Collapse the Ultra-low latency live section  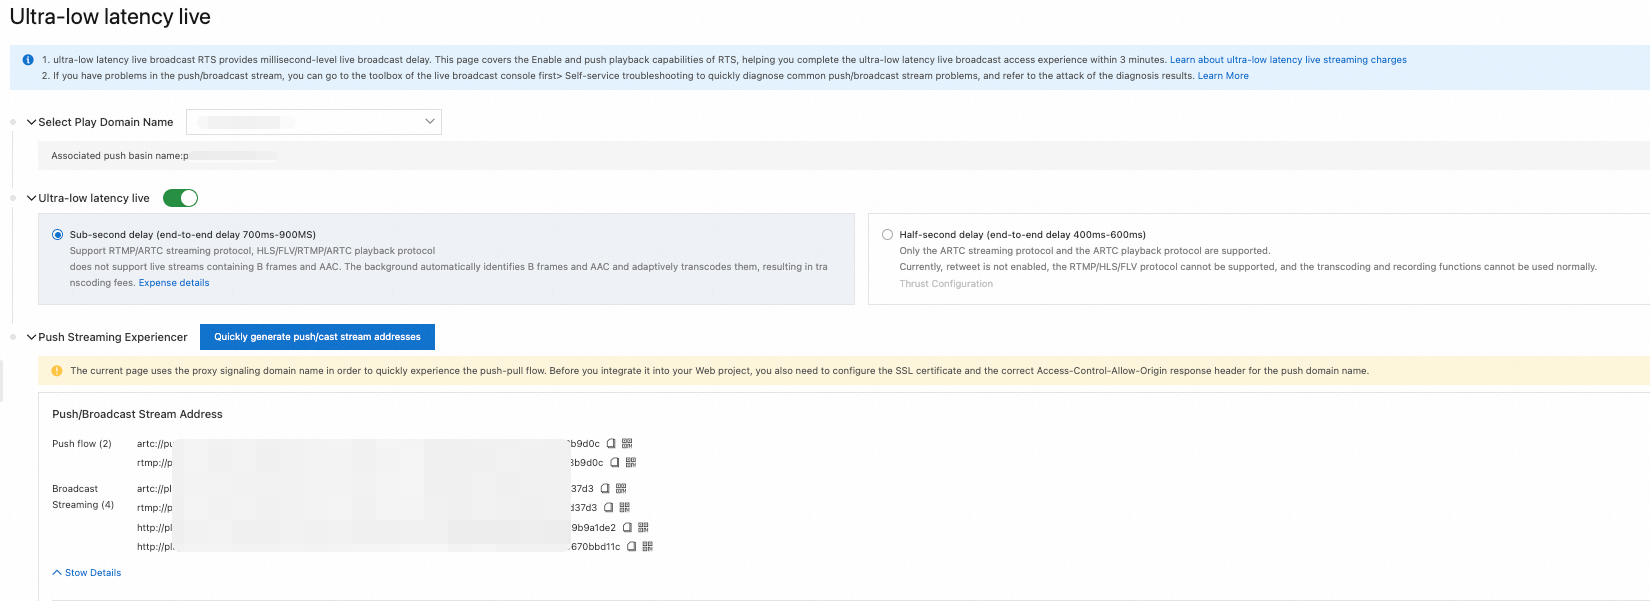pos(31,198)
